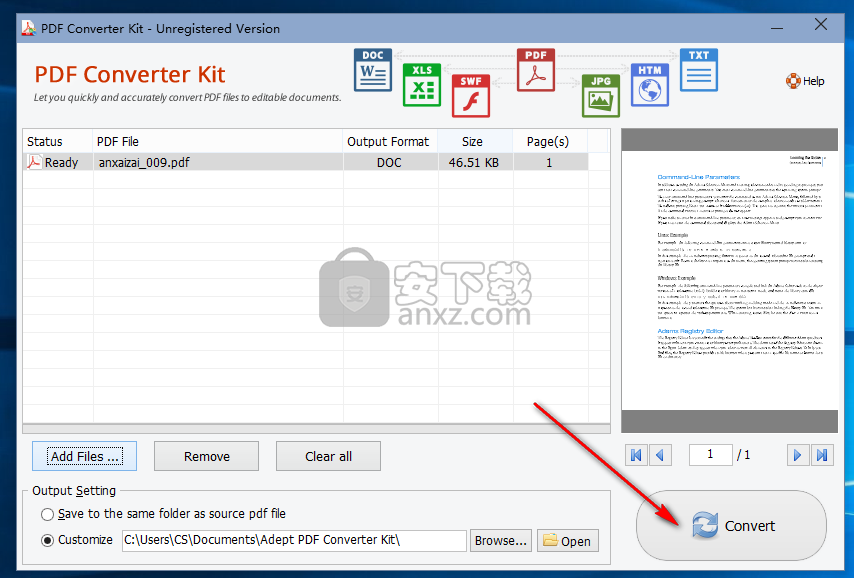This screenshot has height=578, width=854.
Task: Click the PDF icon beside Ready status
Action: point(34,162)
